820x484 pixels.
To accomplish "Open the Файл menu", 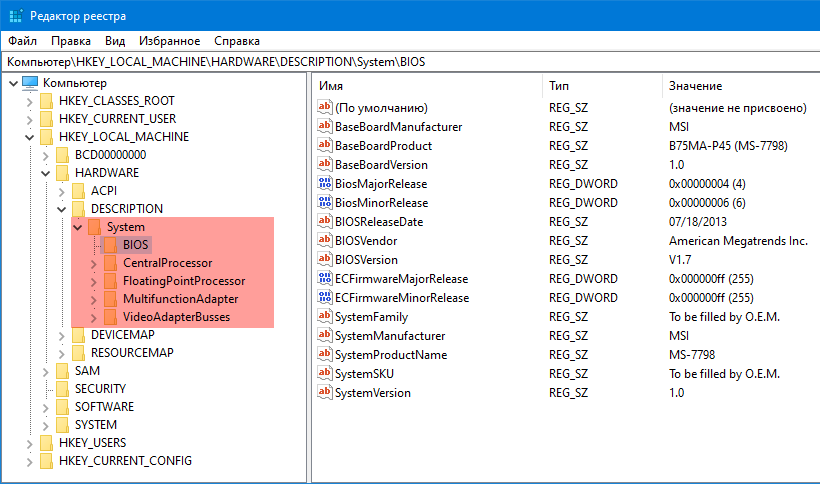I will pyautogui.click(x=22, y=41).
